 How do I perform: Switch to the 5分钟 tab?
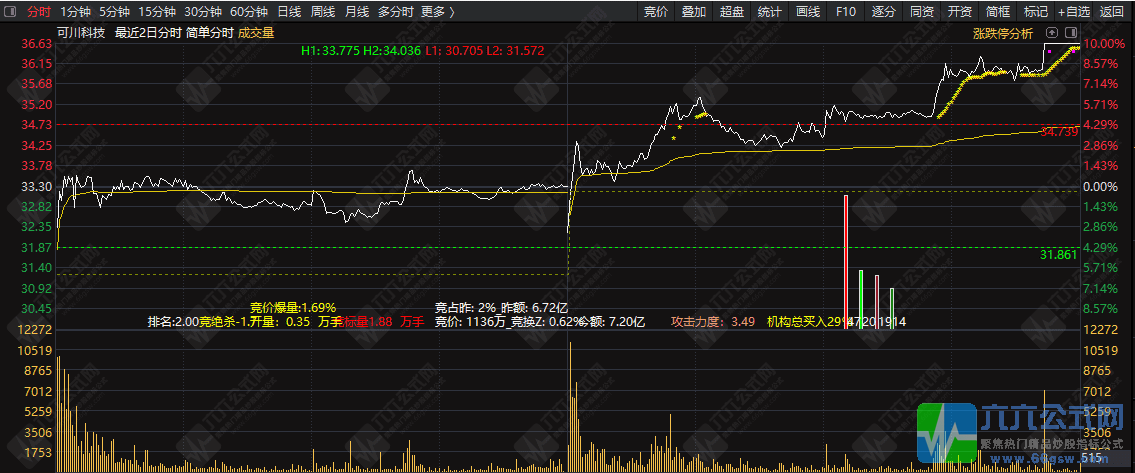click(x=114, y=12)
